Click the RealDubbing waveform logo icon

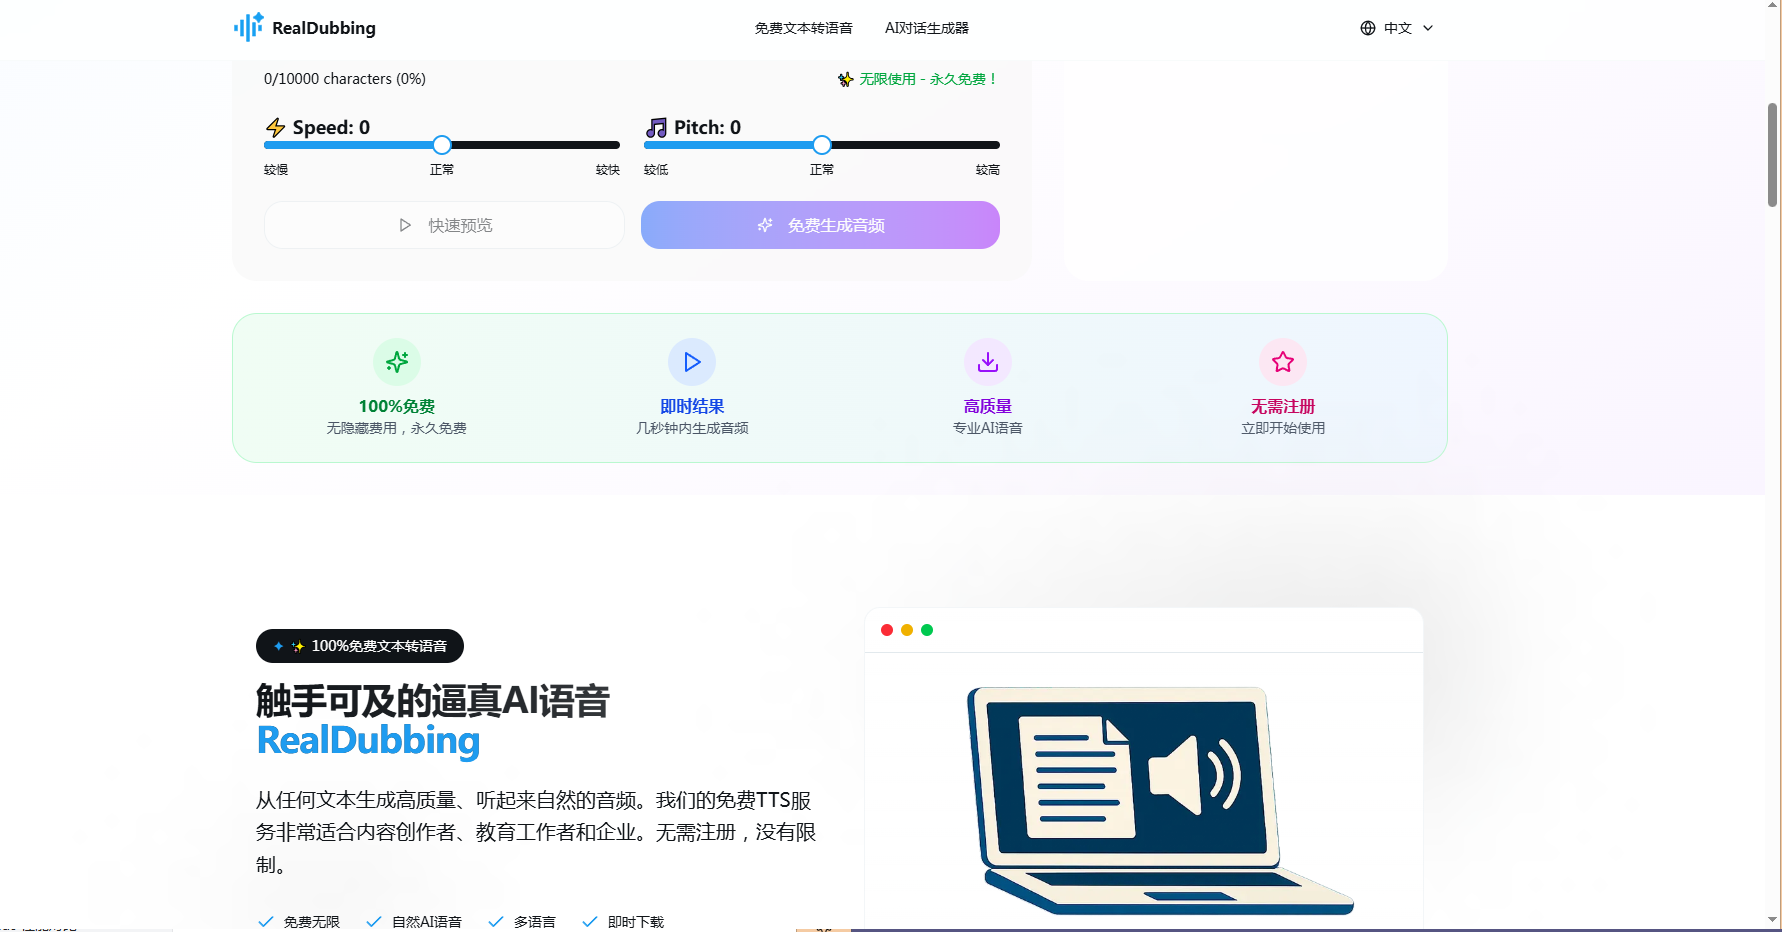tap(248, 27)
